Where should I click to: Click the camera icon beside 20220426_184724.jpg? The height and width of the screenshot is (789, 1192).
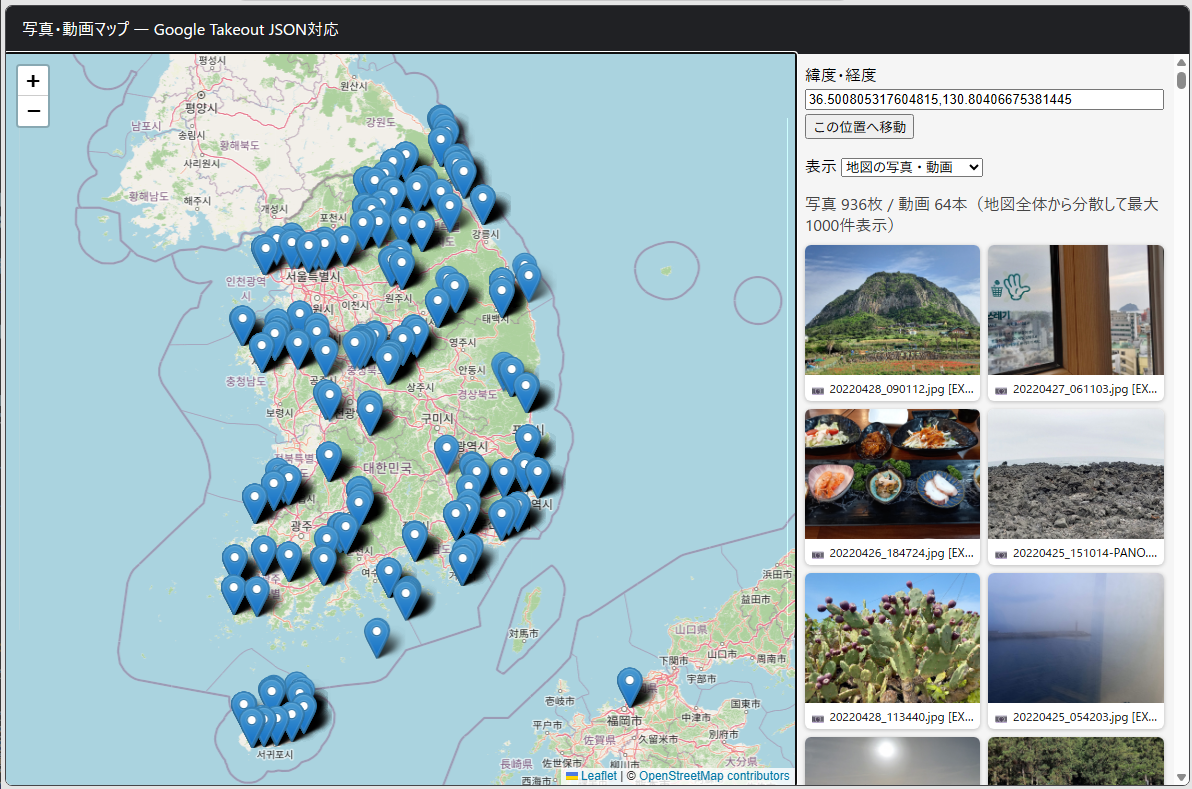(818, 554)
